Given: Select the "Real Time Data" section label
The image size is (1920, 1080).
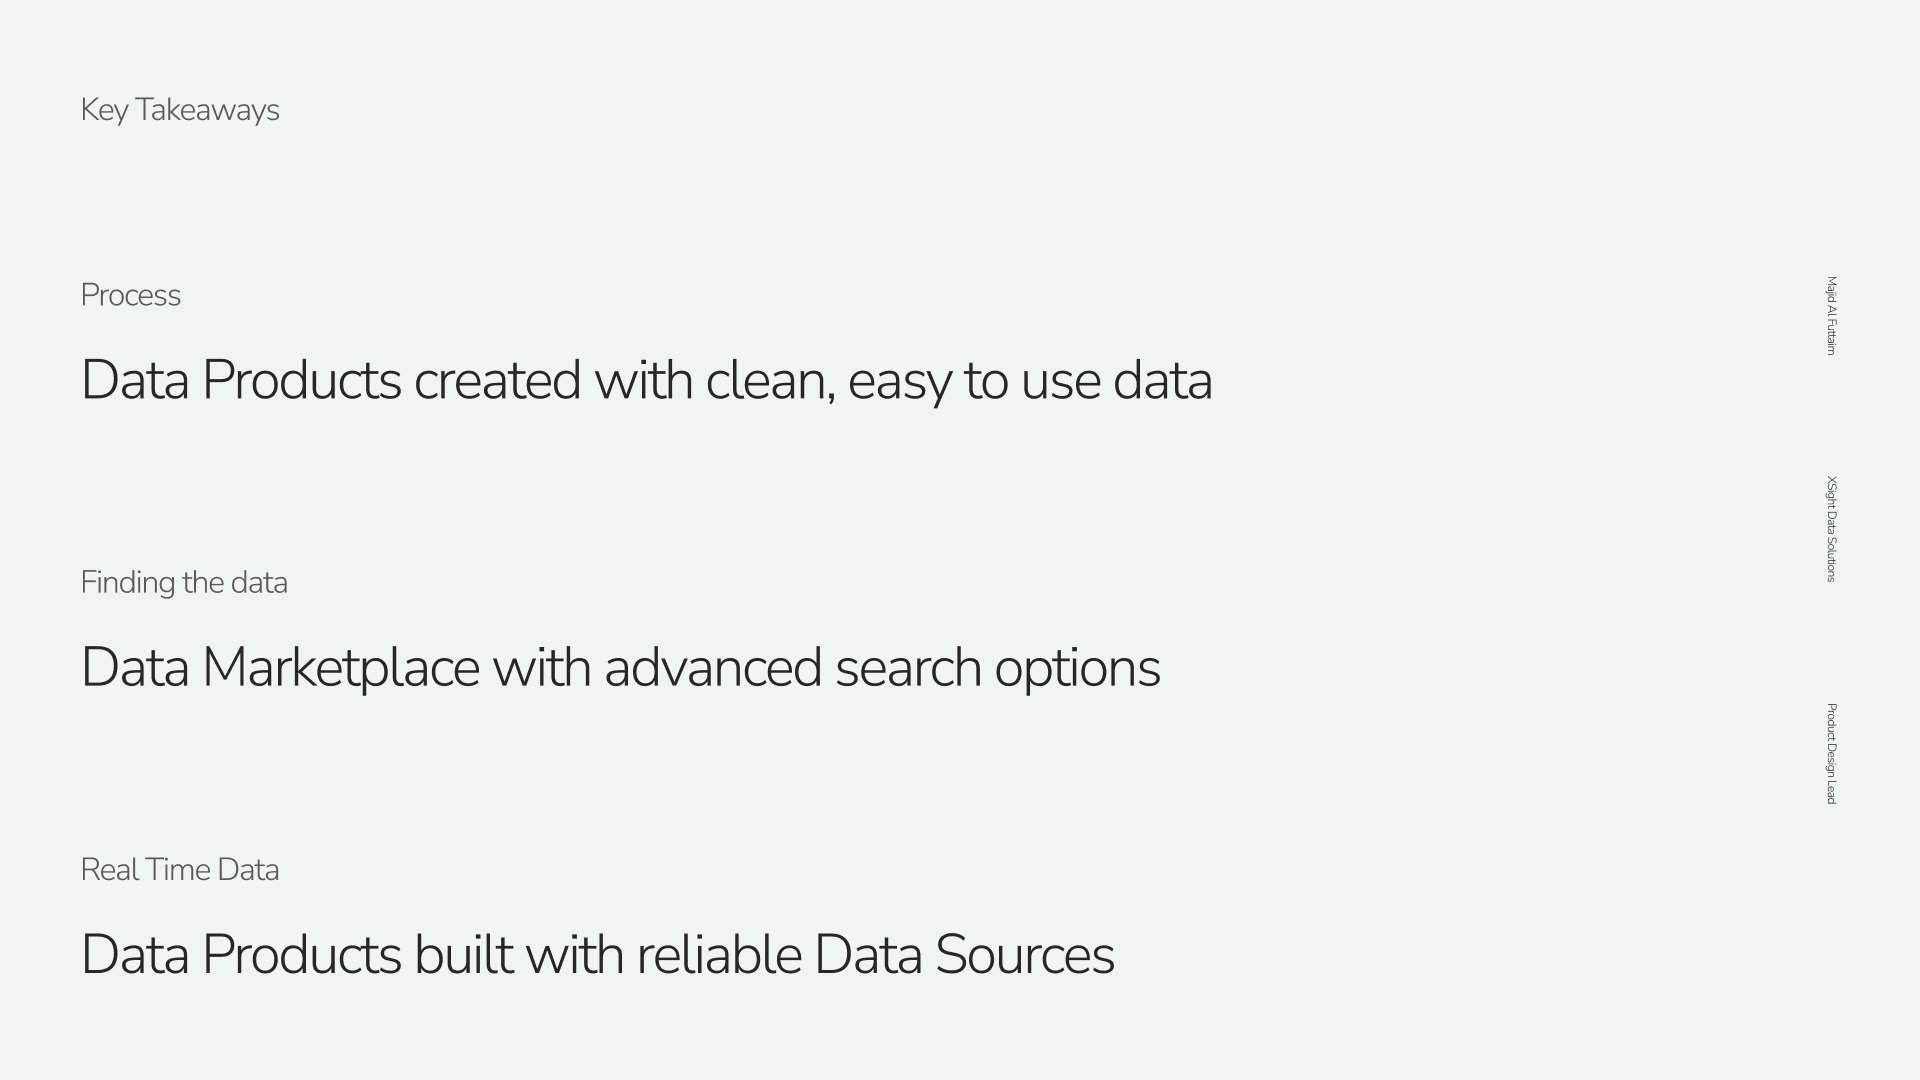Looking at the screenshot, I should [x=180, y=870].
